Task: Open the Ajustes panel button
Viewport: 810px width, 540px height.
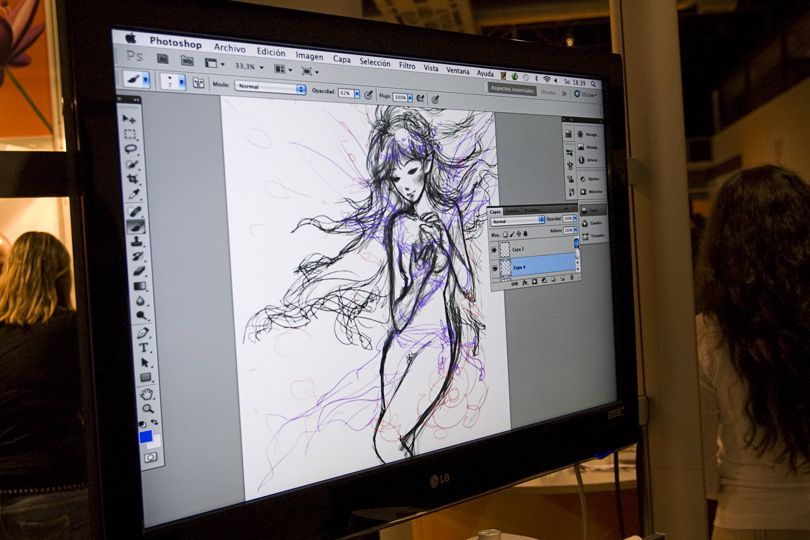Action: [x=590, y=179]
